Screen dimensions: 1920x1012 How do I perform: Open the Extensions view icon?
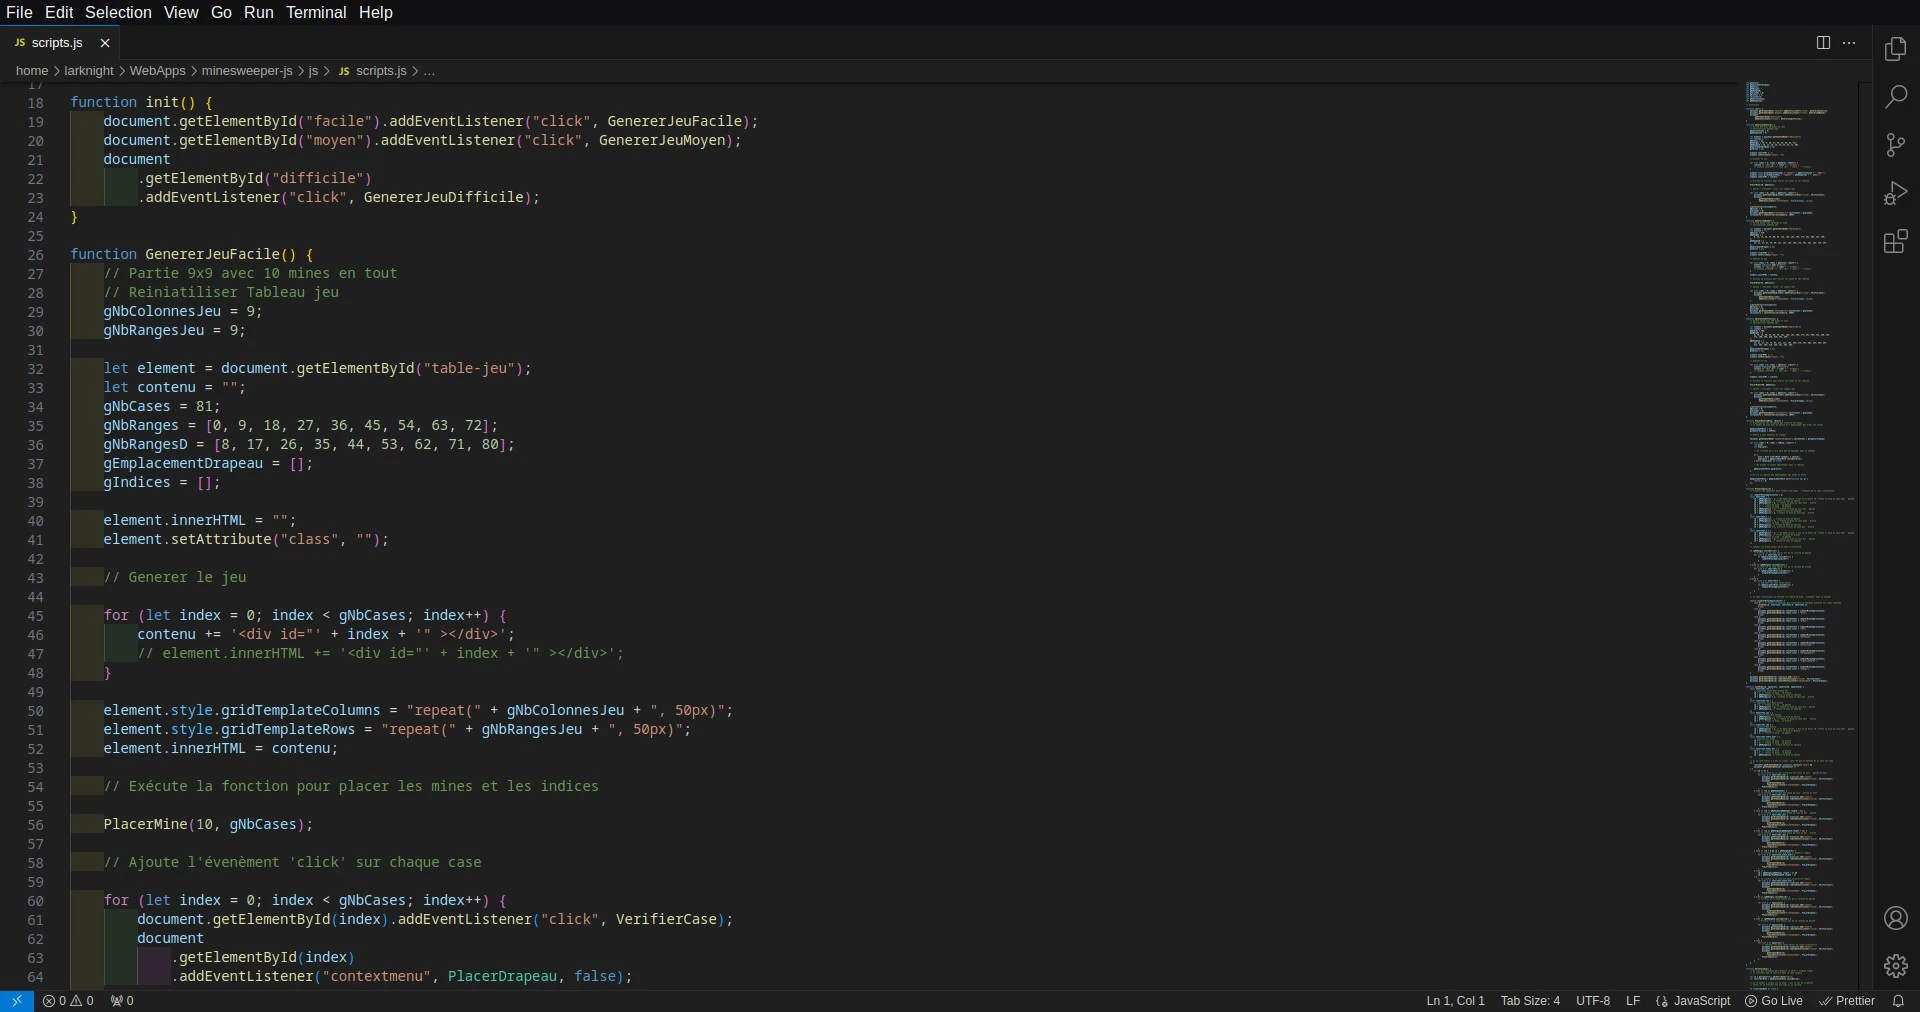pyautogui.click(x=1895, y=241)
